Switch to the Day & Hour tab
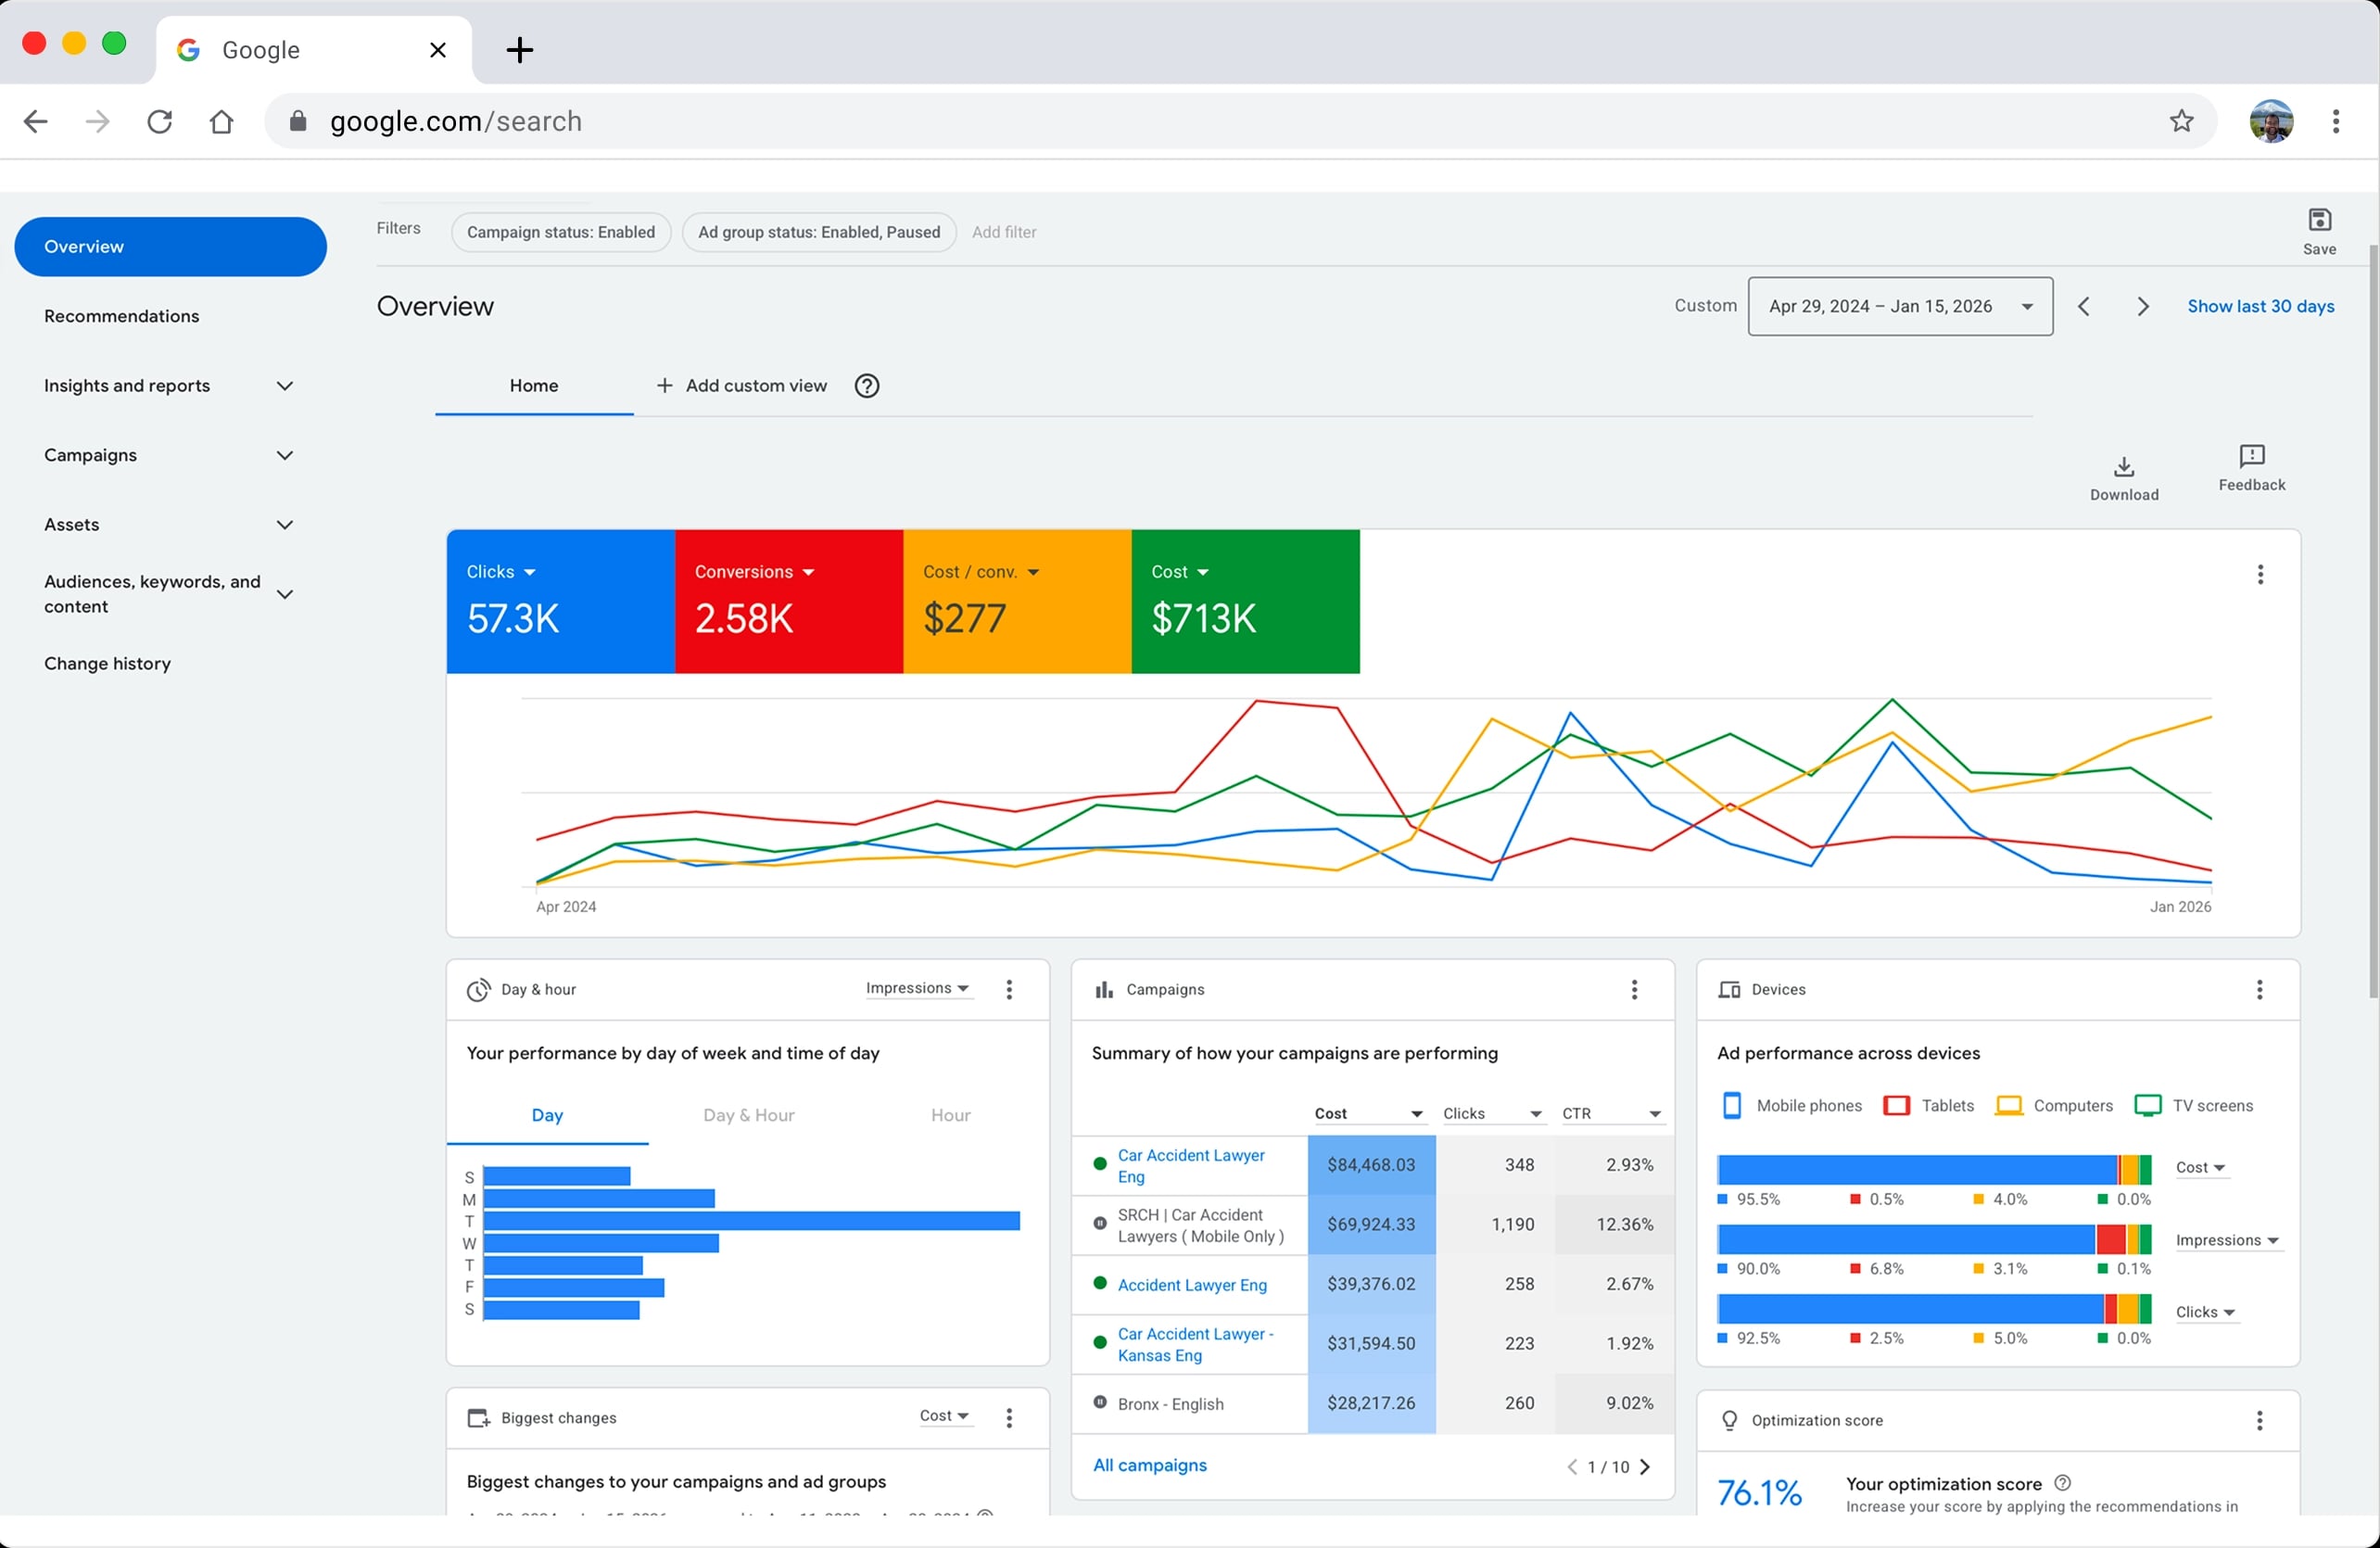Screen dimensions: 2380x1548 tap(748, 1115)
